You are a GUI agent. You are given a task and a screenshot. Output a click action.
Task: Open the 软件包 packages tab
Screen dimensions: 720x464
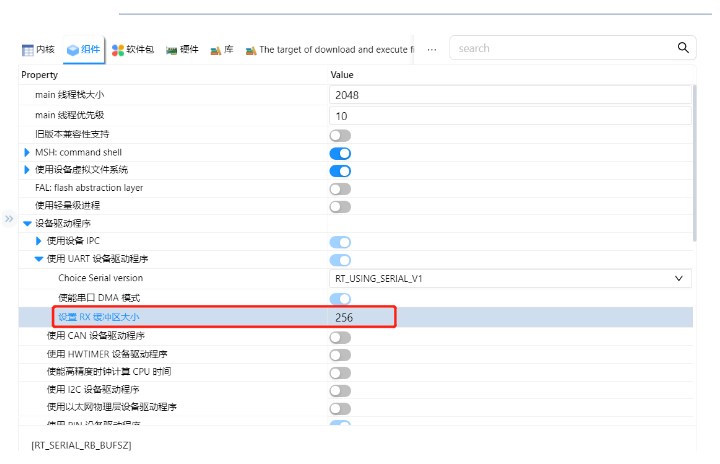click(133, 49)
